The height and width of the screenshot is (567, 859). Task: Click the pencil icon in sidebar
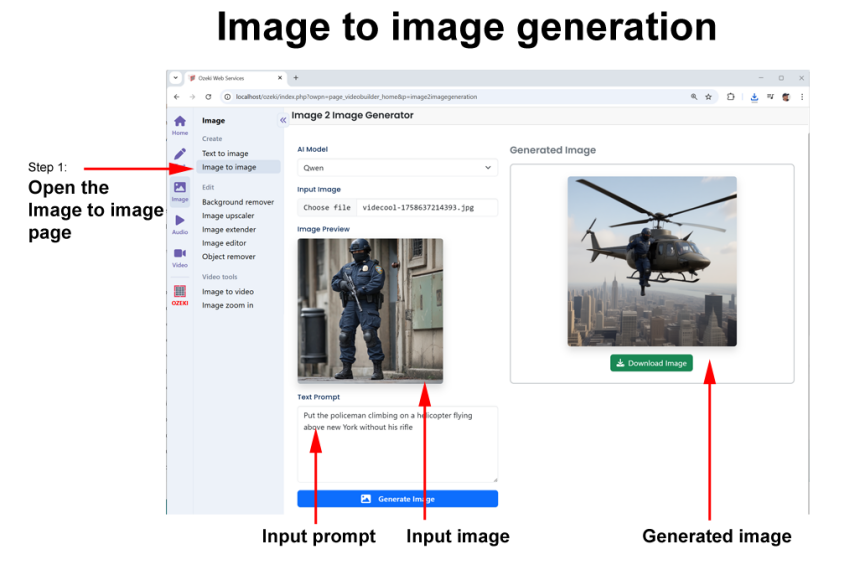click(180, 154)
